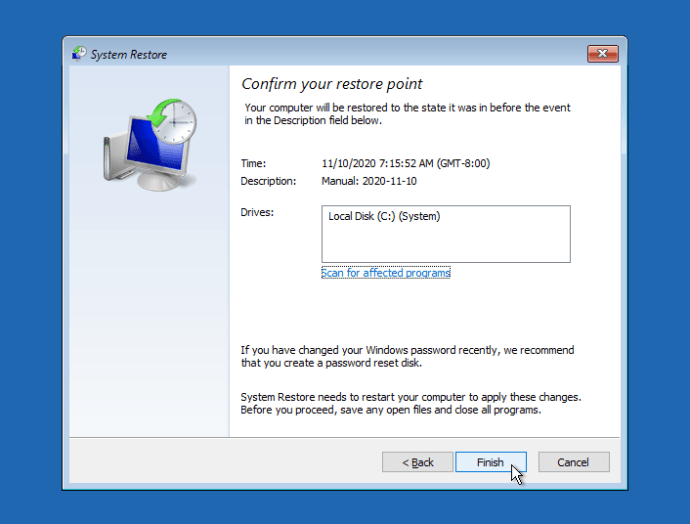Click the Description: label
The height and width of the screenshot is (524, 690).
tap(268, 181)
